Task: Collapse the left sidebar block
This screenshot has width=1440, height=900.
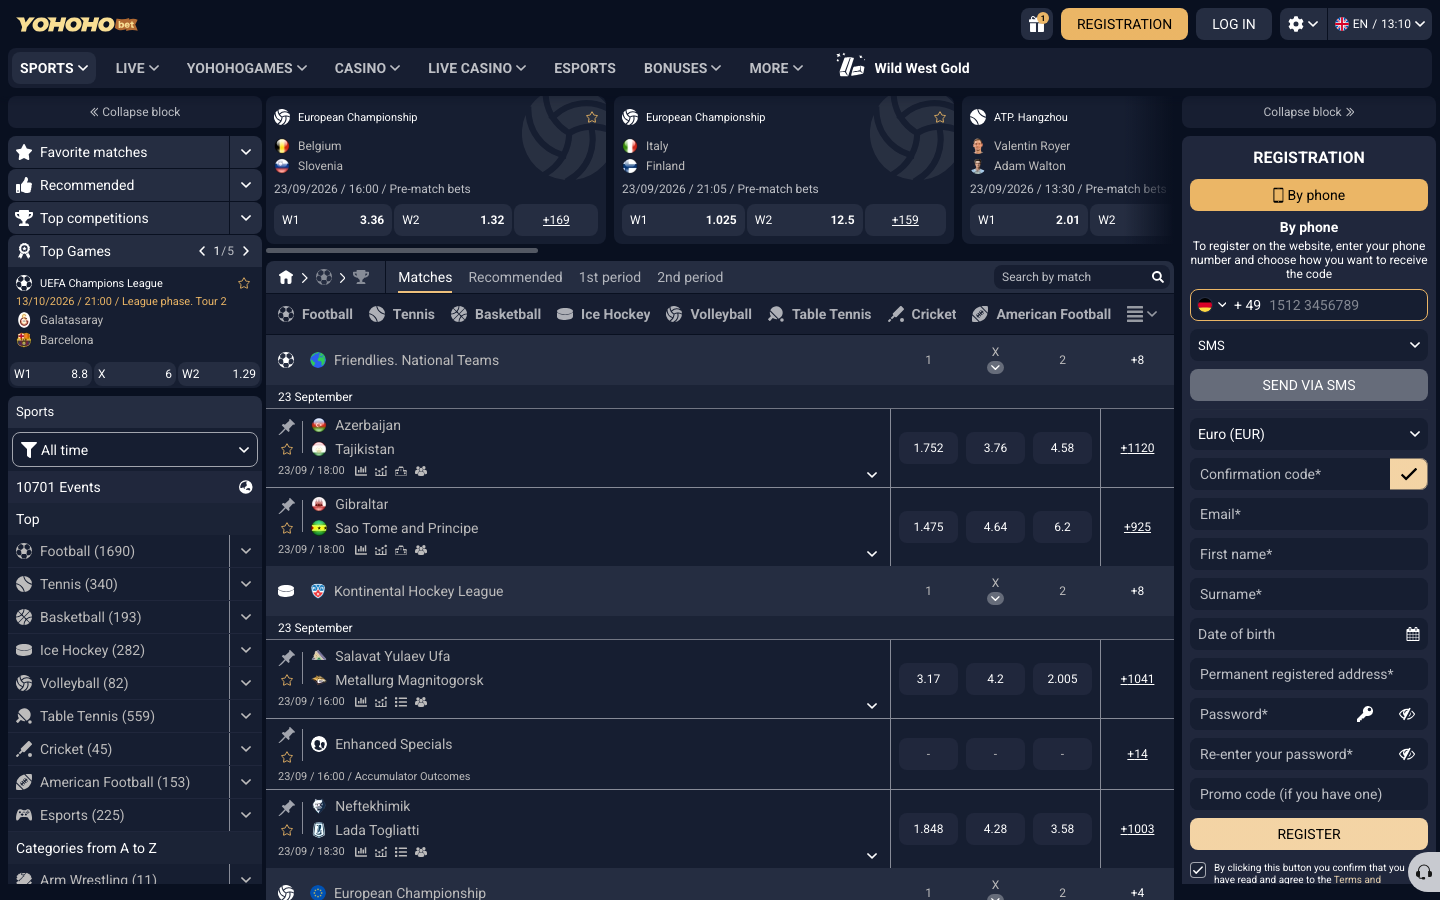Action: tap(135, 112)
